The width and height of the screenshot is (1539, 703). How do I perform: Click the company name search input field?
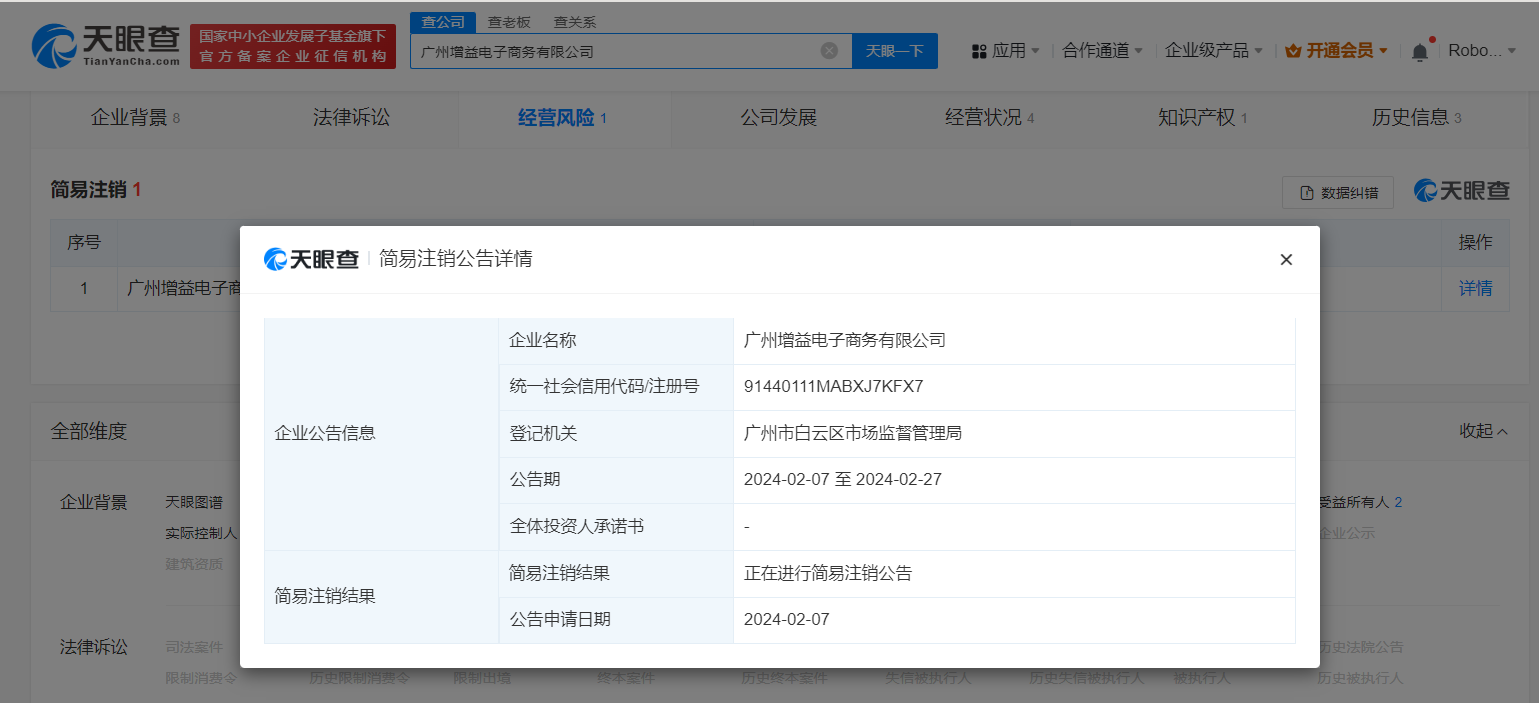615,51
